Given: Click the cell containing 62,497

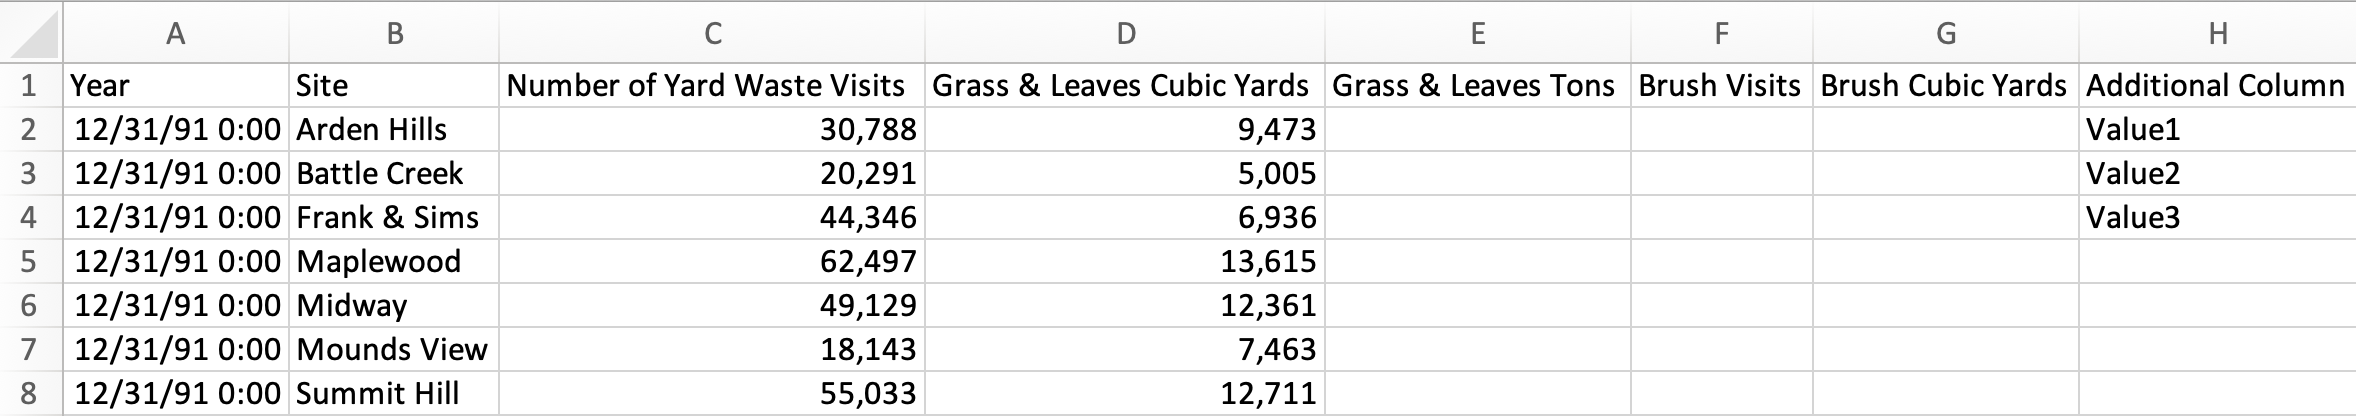Looking at the screenshot, I should click(712, 262).
